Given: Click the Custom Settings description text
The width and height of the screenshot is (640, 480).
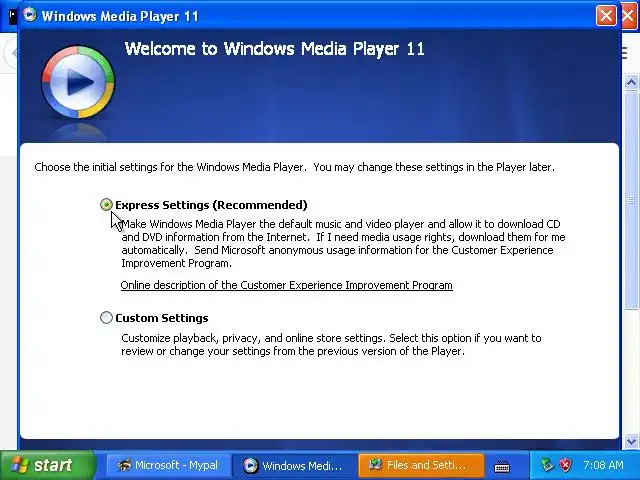Looking at the screenshot, I should click(x=331, y=344).
